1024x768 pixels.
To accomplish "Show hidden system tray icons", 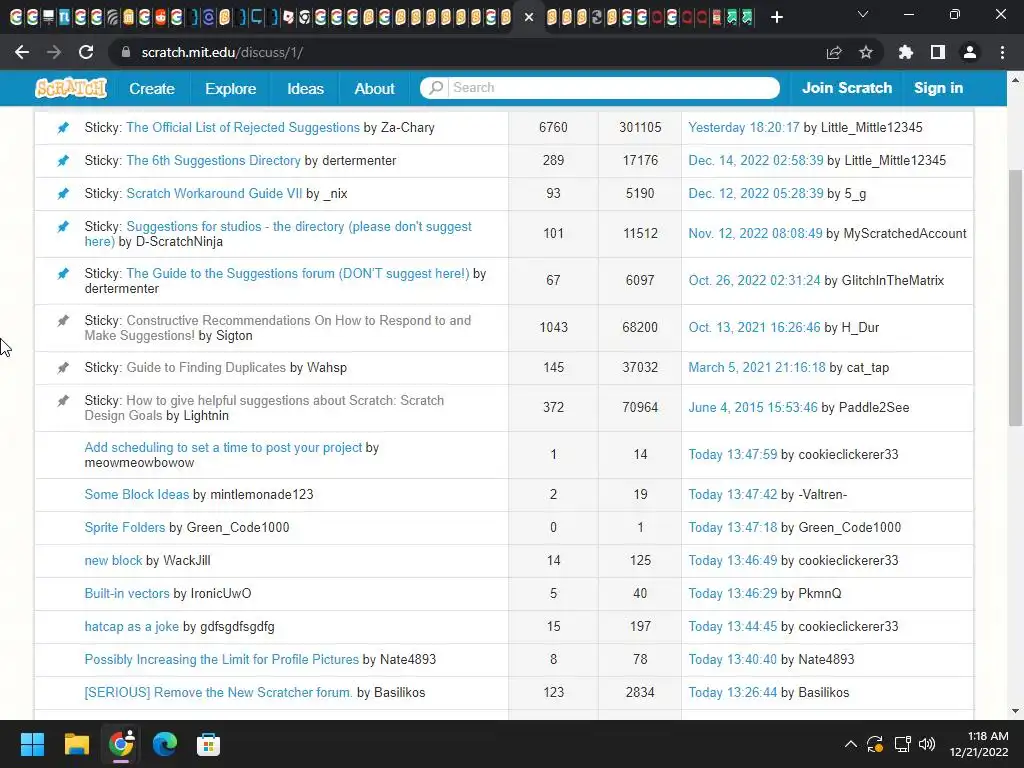I will [x=850, y=744].
